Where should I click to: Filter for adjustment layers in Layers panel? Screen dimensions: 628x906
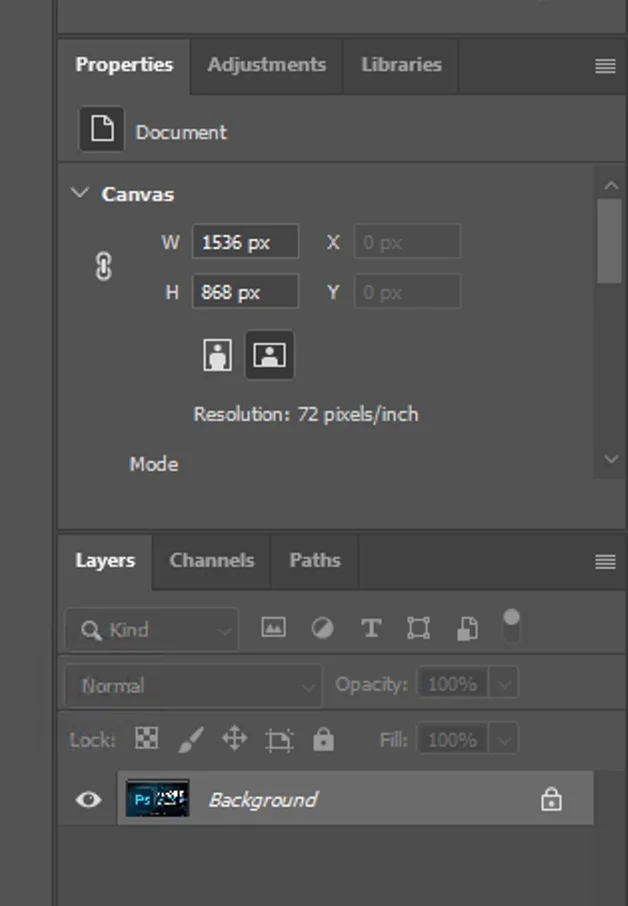click(322, 628)
